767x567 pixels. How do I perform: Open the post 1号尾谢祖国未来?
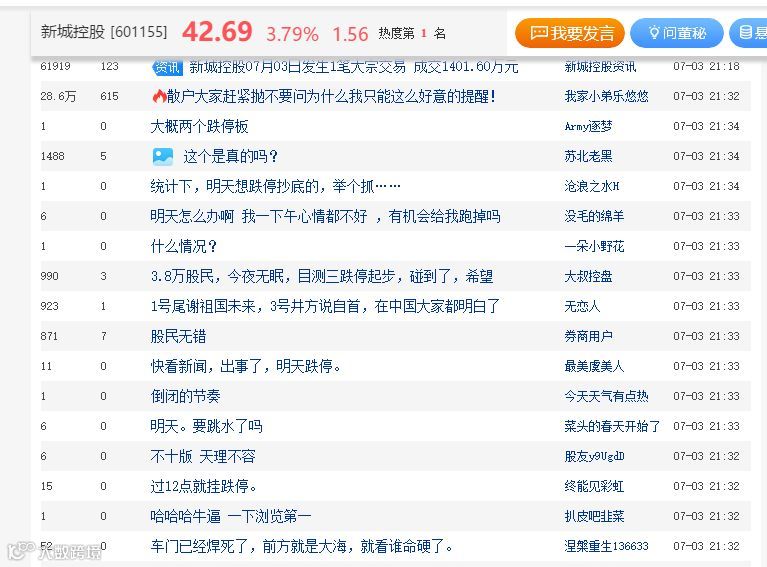point(325,306)
